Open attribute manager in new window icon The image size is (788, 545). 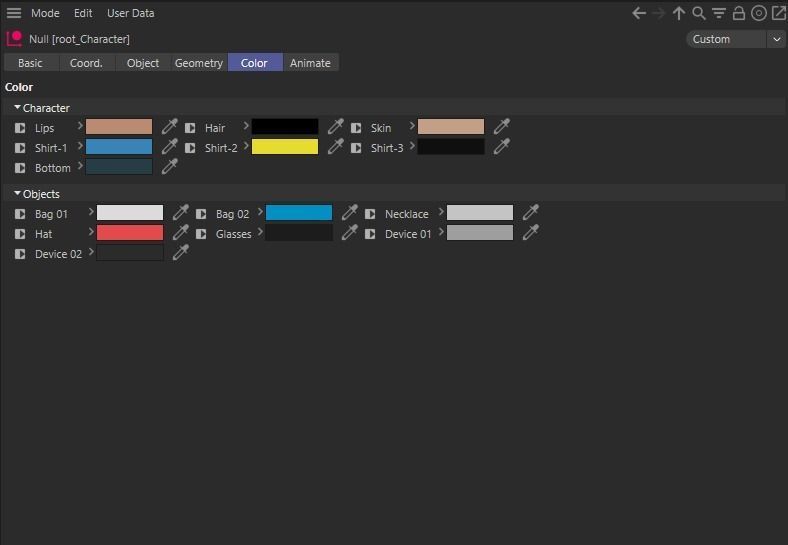(778, 13)
